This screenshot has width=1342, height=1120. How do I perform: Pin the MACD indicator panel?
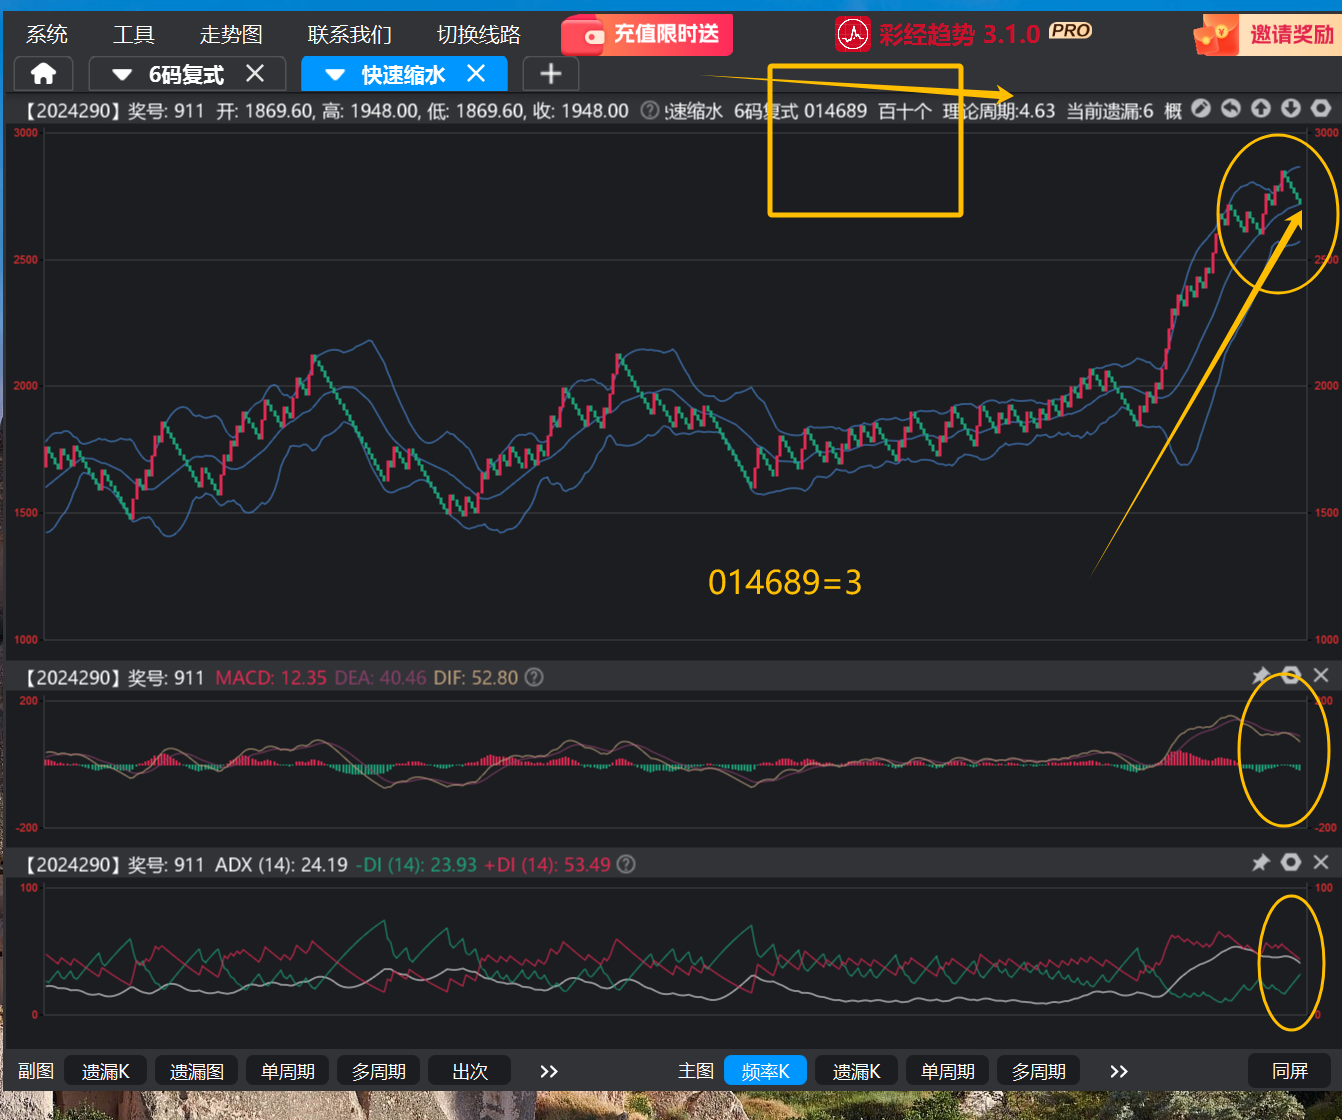click(x=1261, y=676)
